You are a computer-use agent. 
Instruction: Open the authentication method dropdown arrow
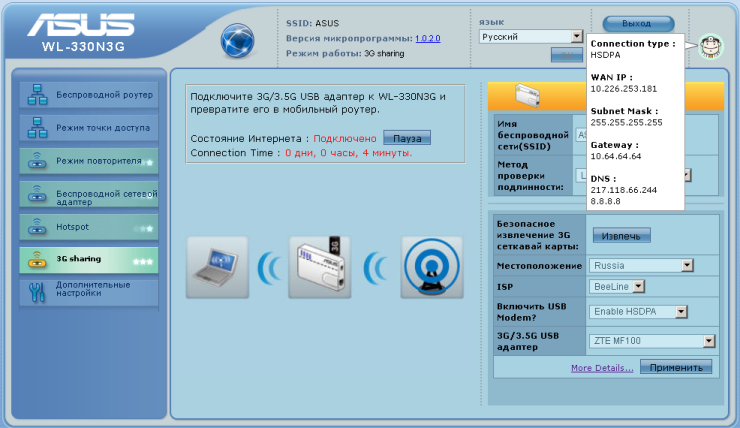point(688,176)
